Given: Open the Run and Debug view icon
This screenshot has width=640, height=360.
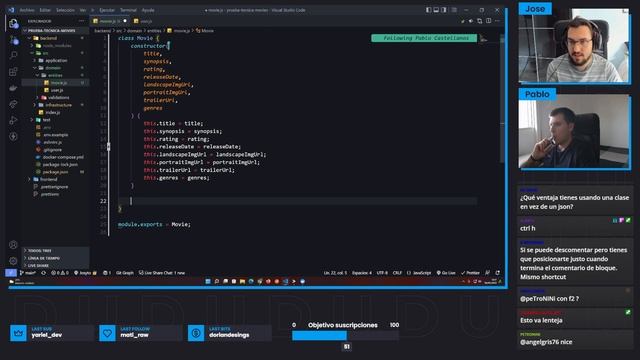Looking at the screenshot, I should pos(13,120).
